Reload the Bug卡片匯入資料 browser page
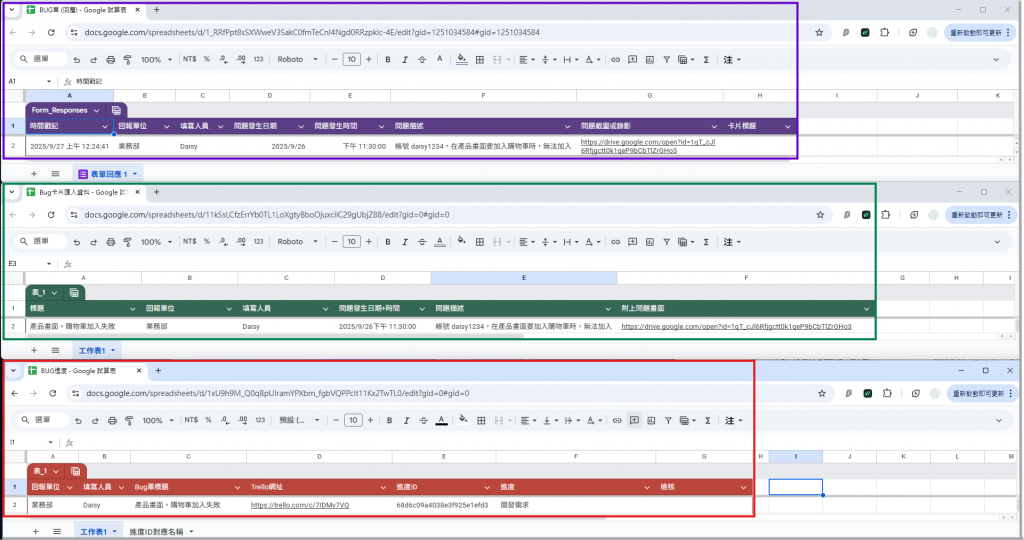 [x=51, y=215]
